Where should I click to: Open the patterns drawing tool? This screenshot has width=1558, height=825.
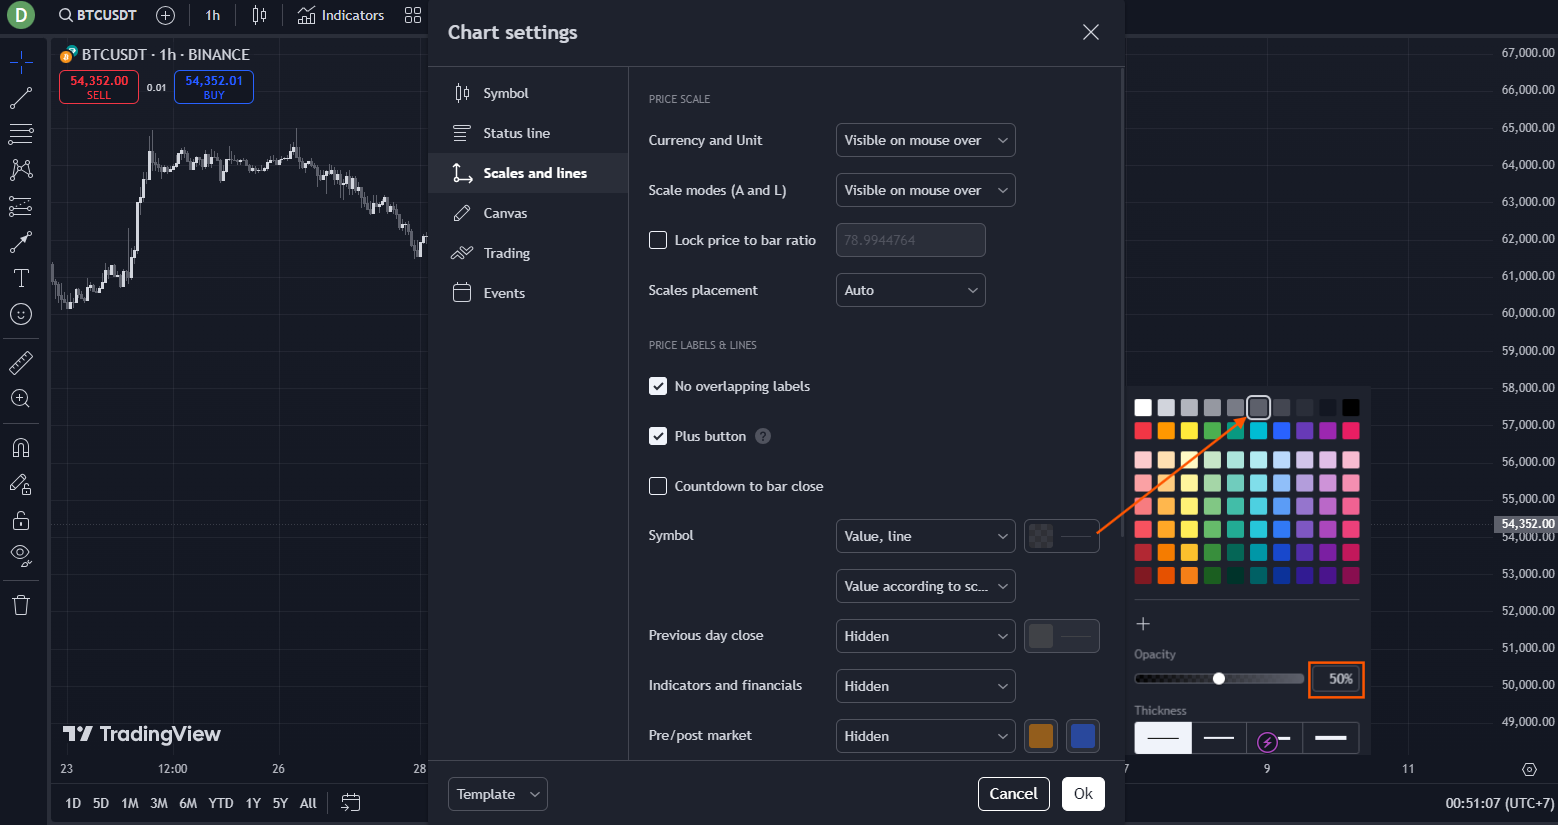21,170
